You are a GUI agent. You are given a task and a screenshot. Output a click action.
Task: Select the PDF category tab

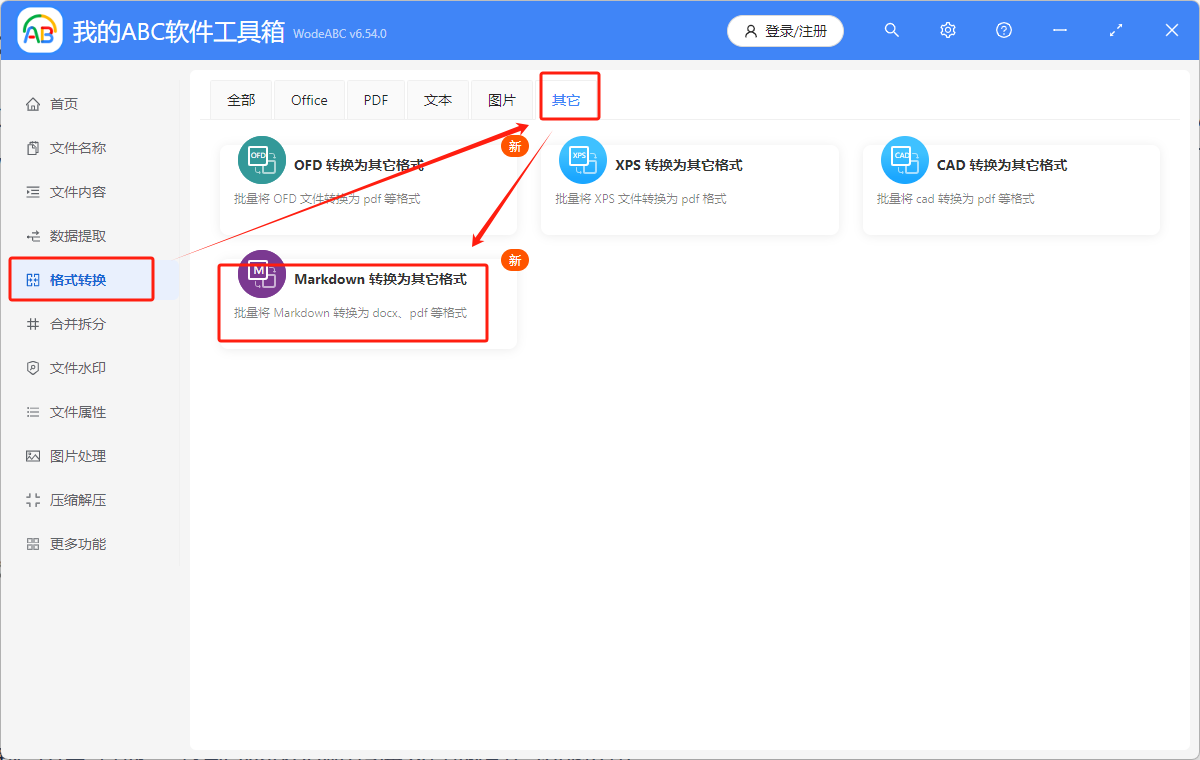pos(376,100)
